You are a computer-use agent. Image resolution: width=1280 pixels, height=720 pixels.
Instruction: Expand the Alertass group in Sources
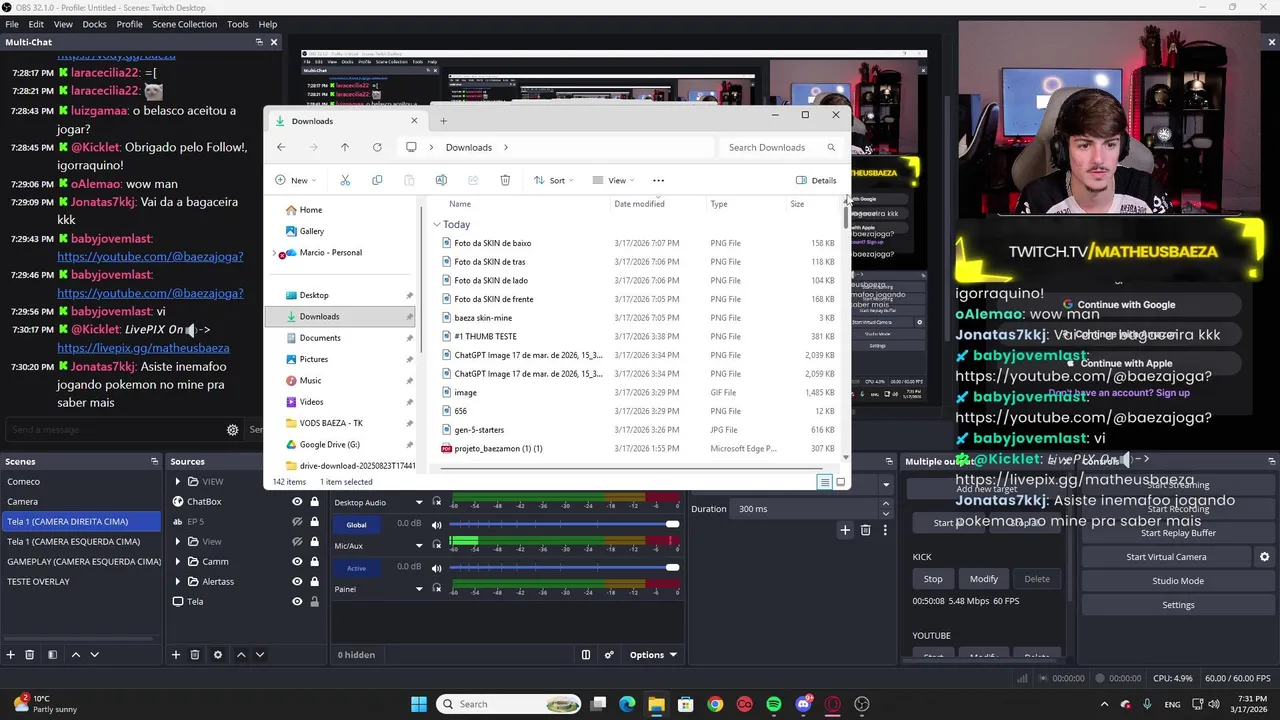tap(178, 582)
